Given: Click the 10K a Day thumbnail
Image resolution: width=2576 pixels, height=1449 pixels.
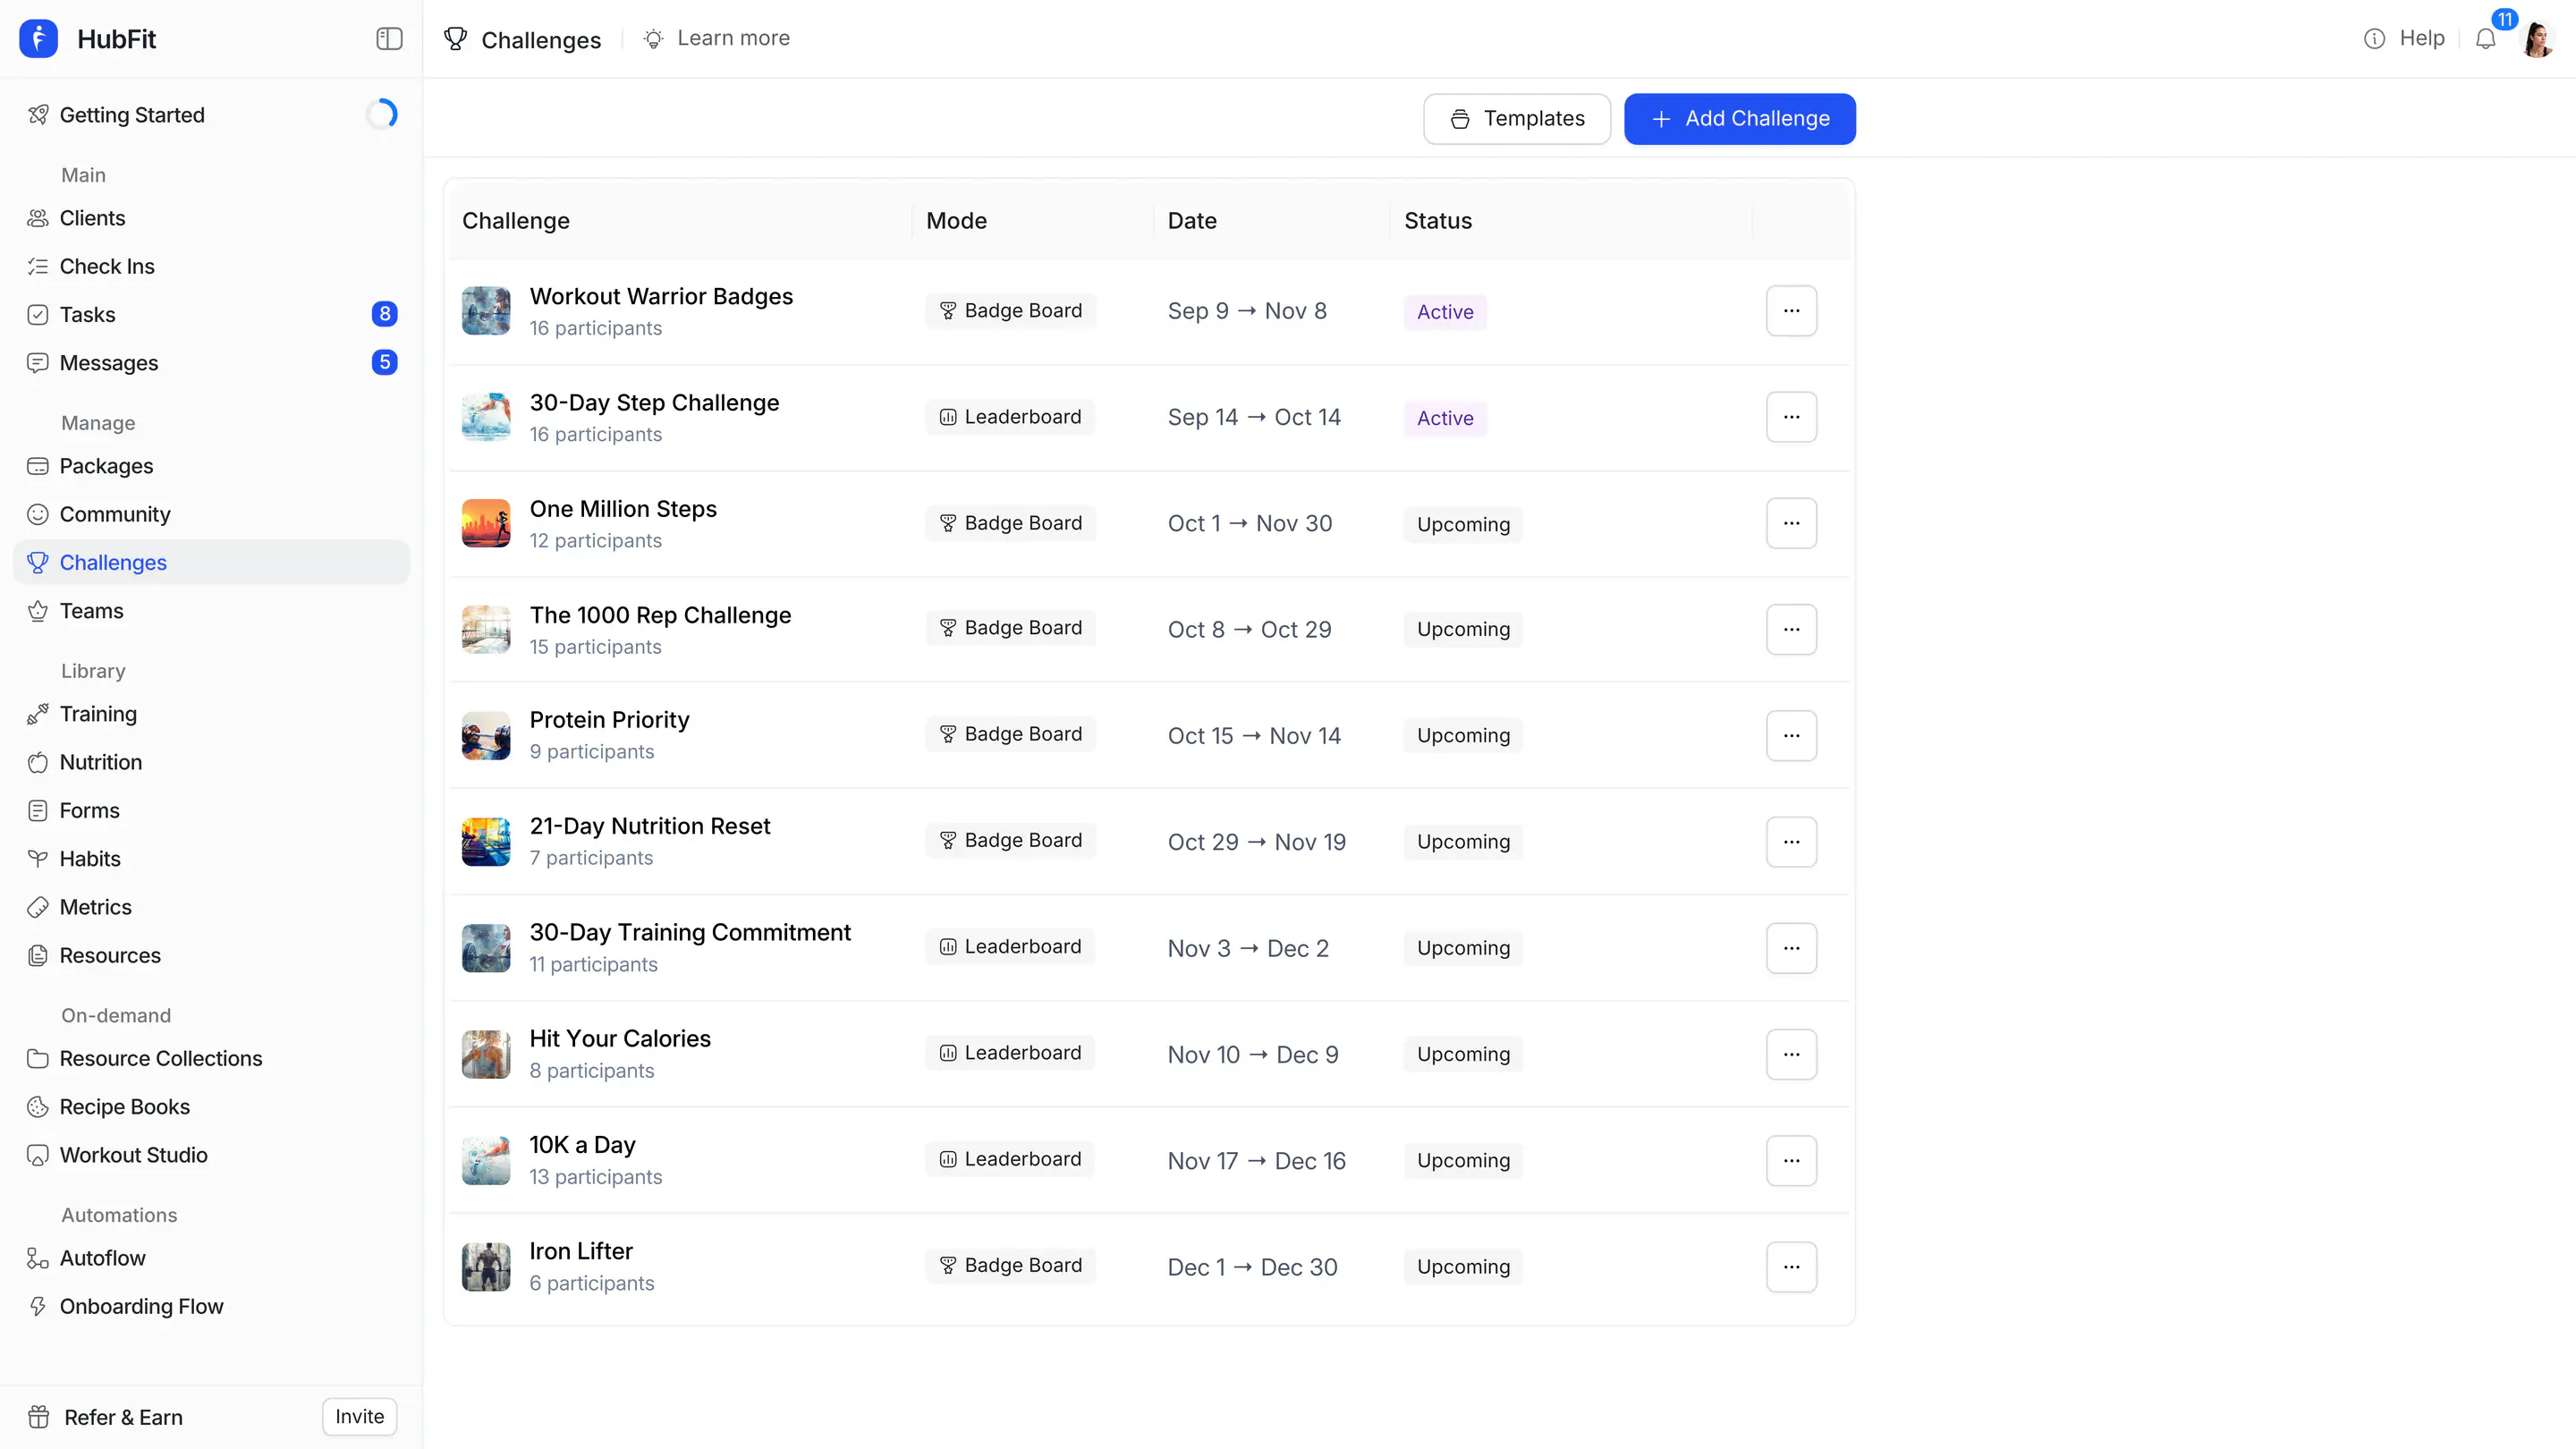Looking at the screenshot, I should coord(486,1161).
